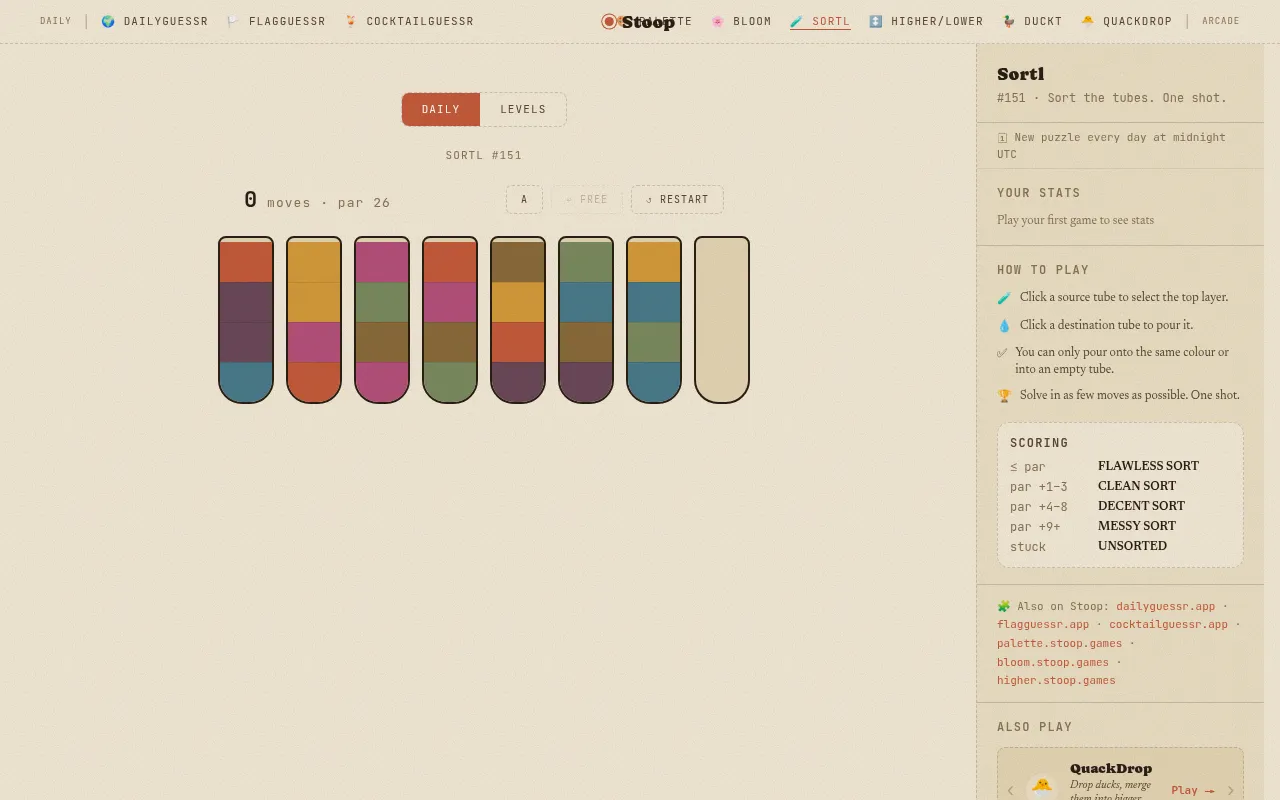Open the cocktailguessr.app link

(x=1168, y=624)
